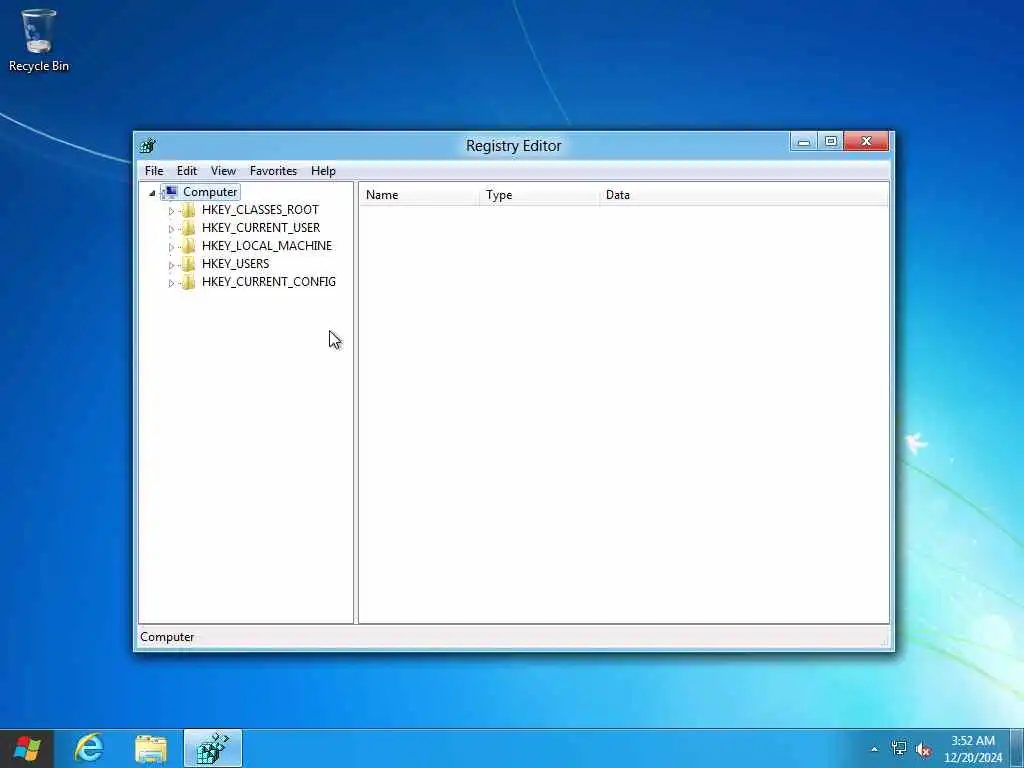Screen dimensions: 1024x768
Task: Expand HKEY_CURRENT_CONFIG key
Action: [171, 283]
